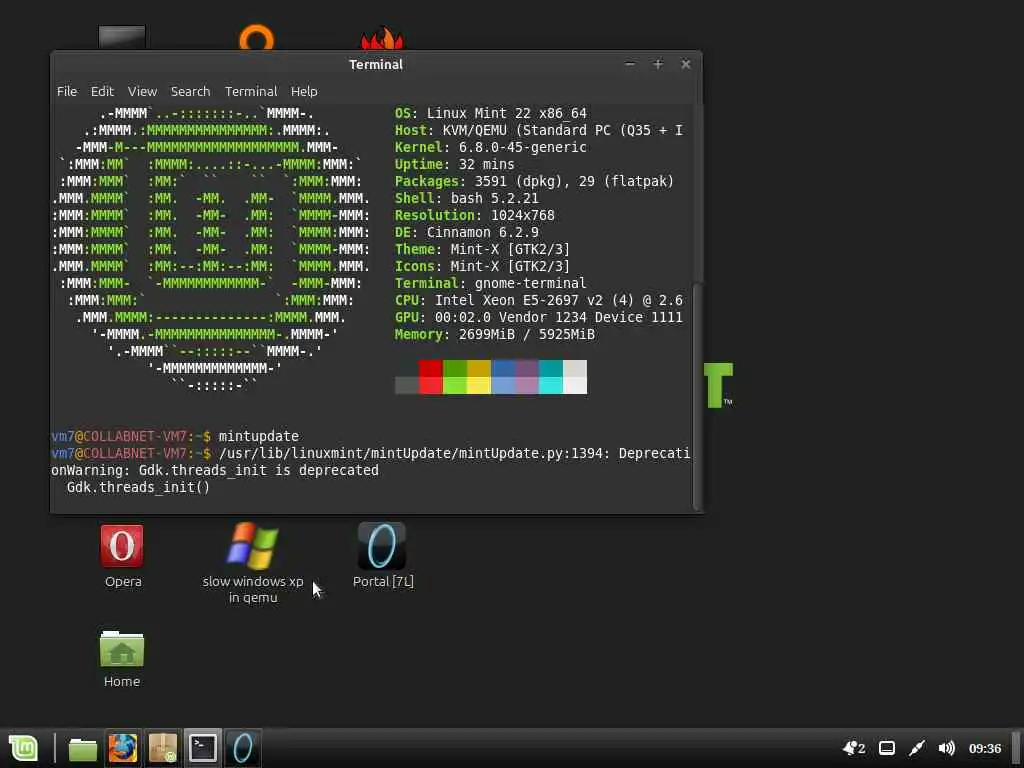
Task: Minimize the Terminal window
Action: [630, 64]
